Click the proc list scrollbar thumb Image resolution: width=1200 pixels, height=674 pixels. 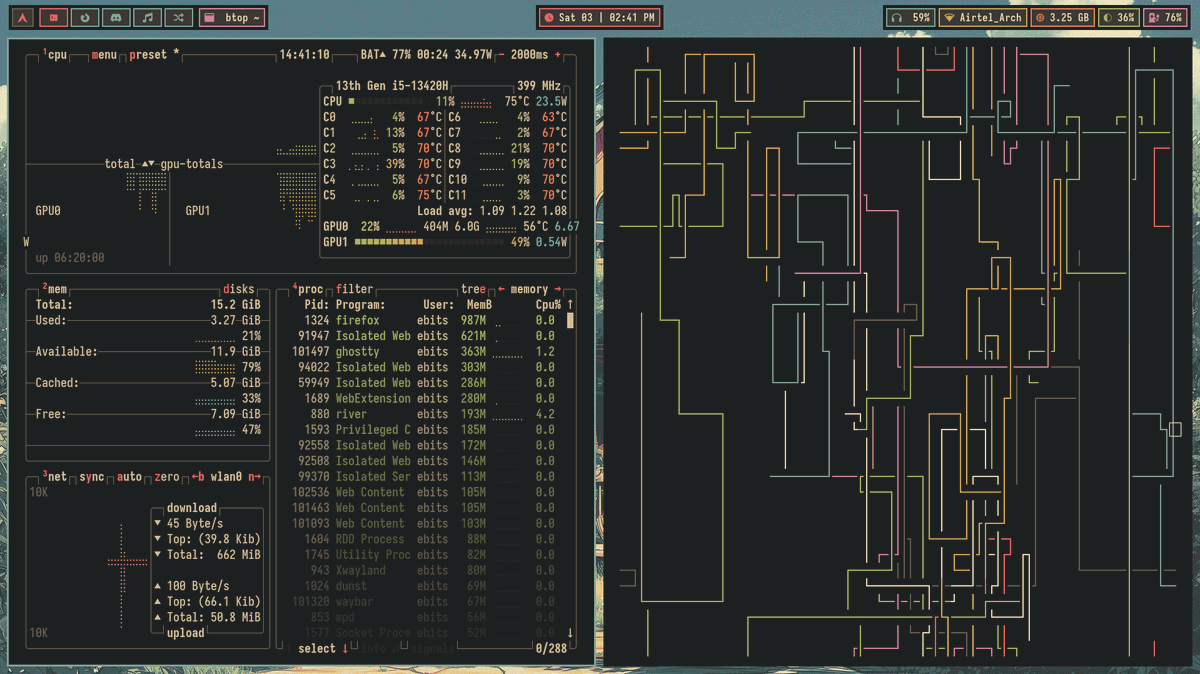pyautogui.click(x=570, y=321)
